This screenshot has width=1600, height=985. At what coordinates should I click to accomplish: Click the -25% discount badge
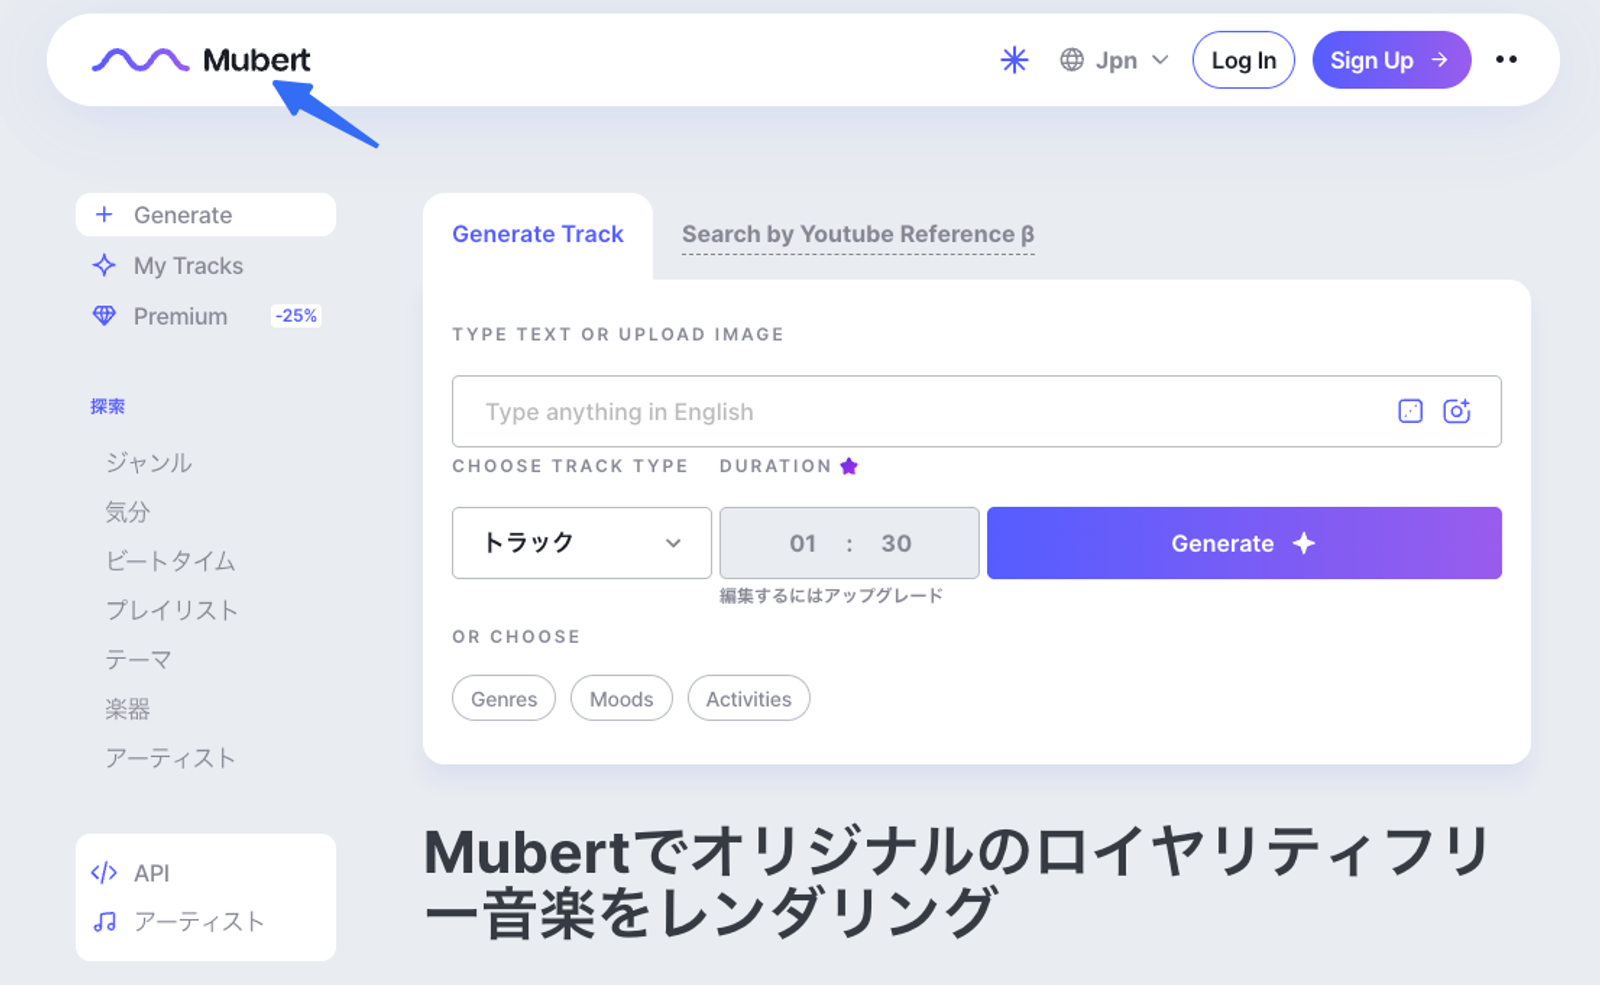(x=296, y=316)
